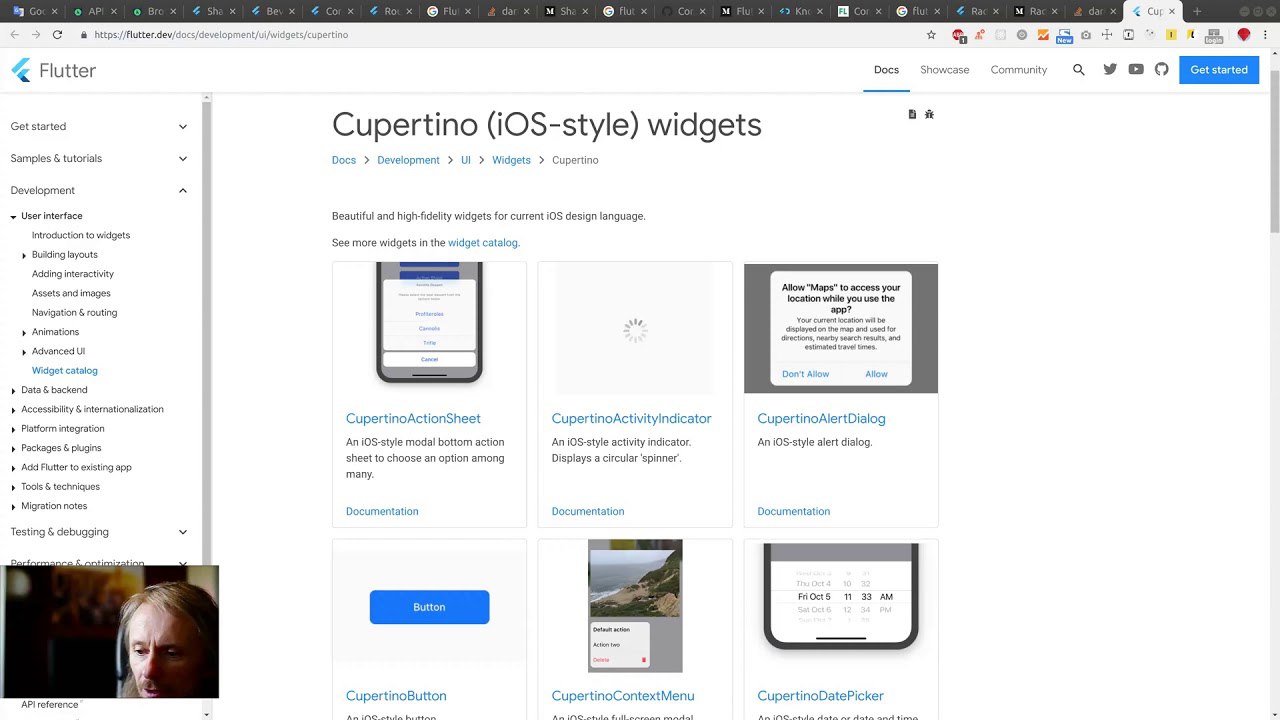Open Migration notes in sidebar
Image resolution: width=1280 pixels, height=720 pixels.
click(x=54, y=506)
